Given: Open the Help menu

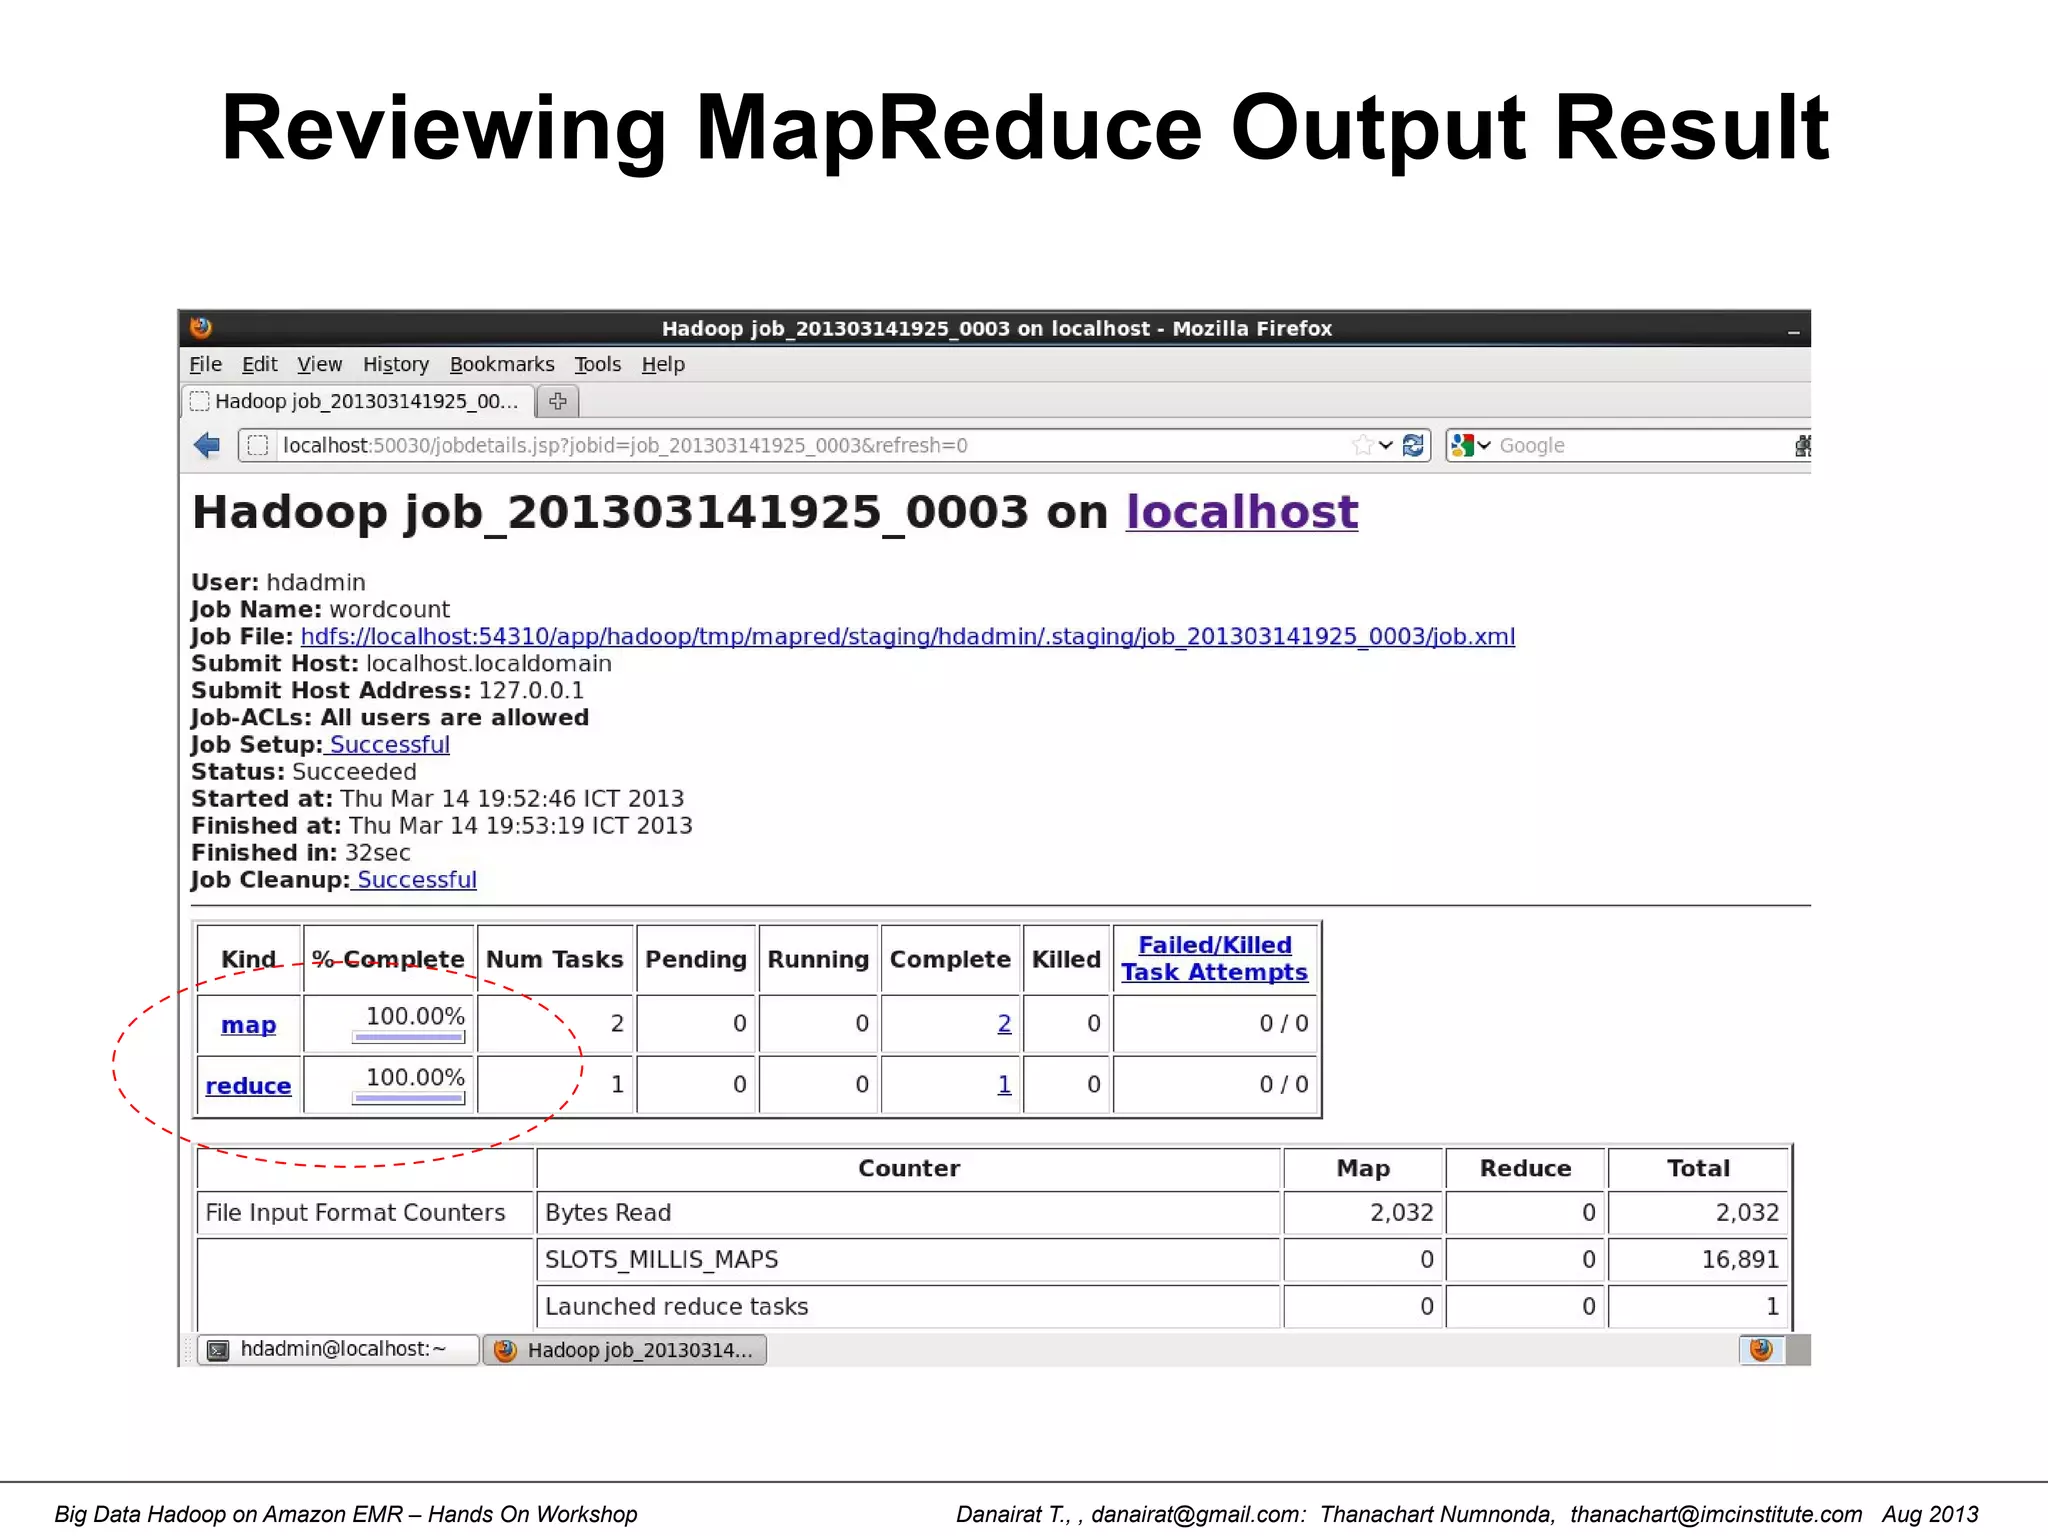Looking at the screenshot, I should coord(663,364).
